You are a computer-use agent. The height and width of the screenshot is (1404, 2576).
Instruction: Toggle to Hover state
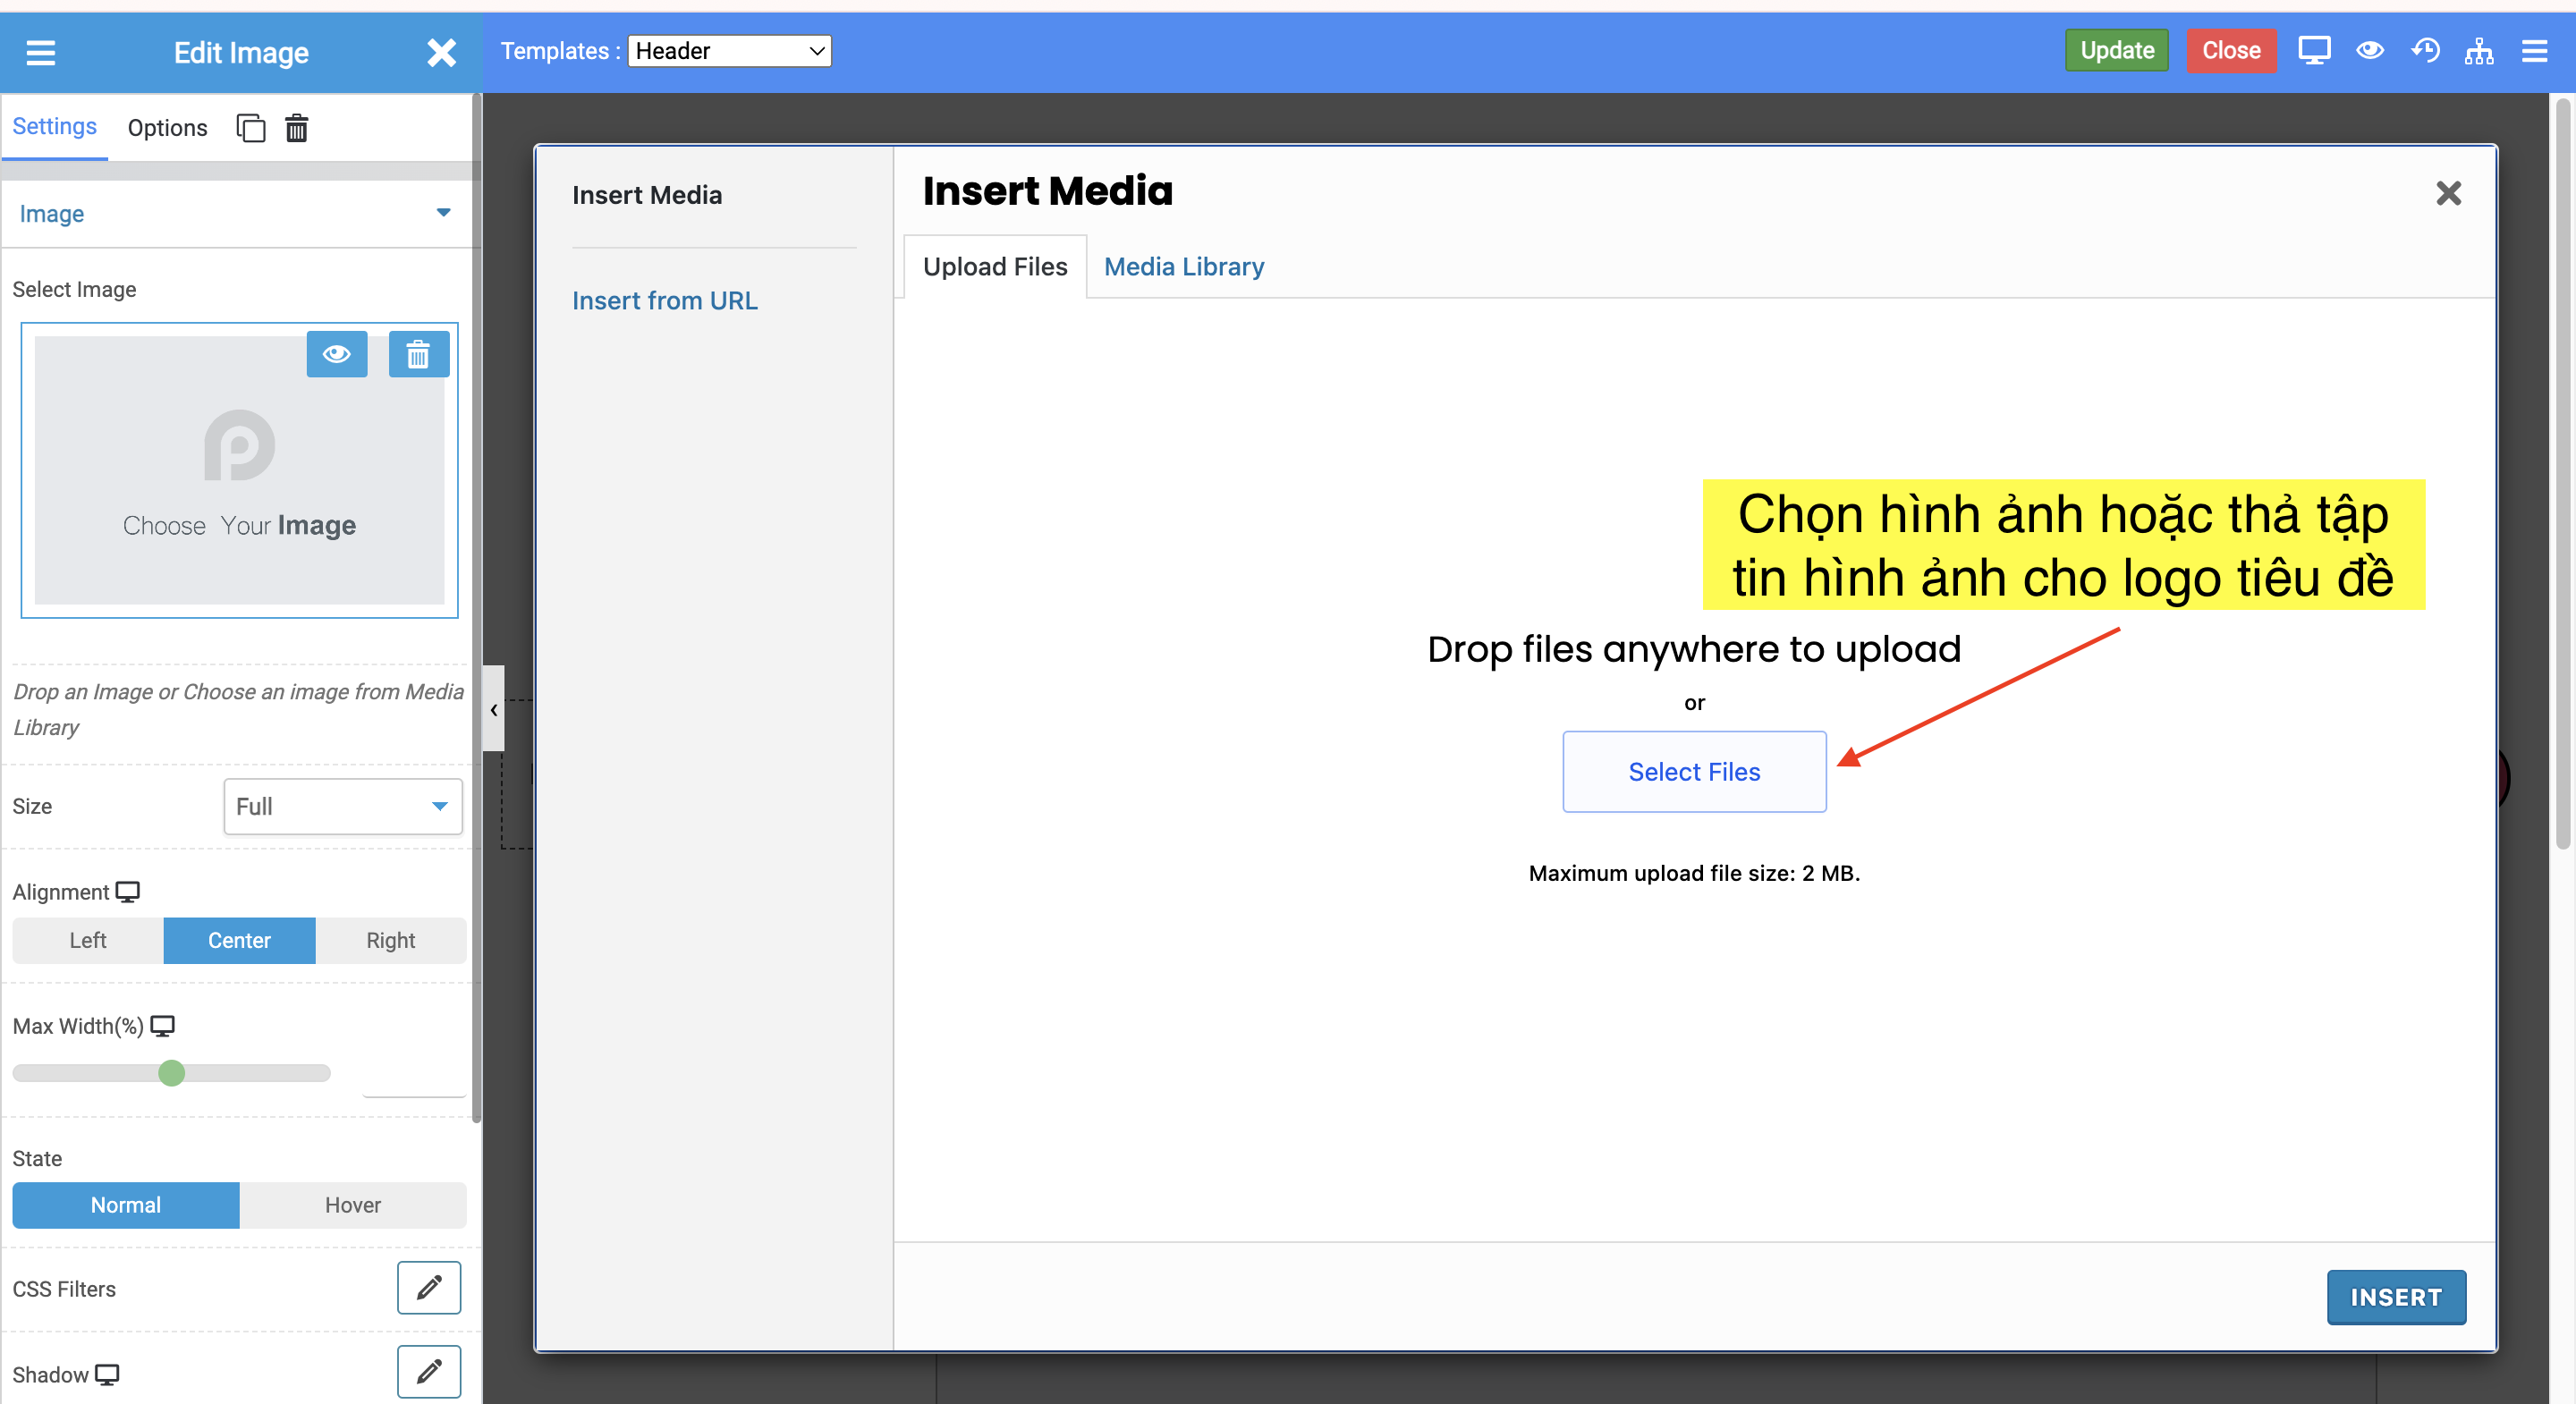tap(352, 1205)
